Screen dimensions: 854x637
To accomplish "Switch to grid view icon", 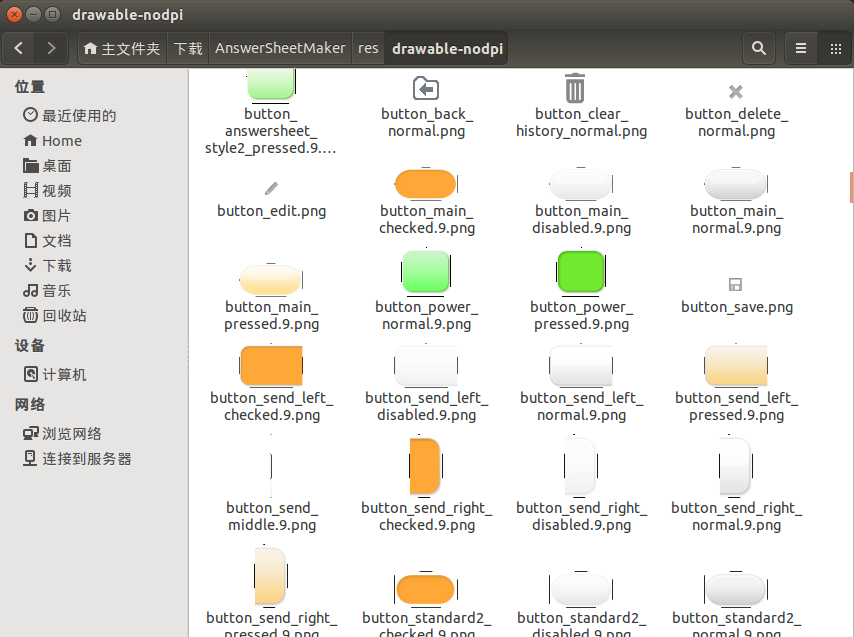I will coord(835,48).
